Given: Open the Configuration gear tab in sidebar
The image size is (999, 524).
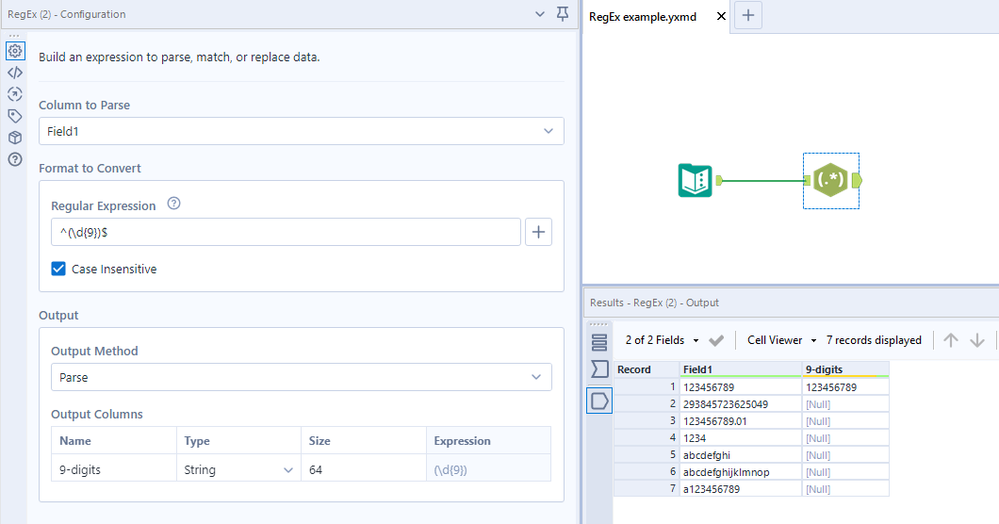Looking at the screenshot, I should [15, 50].
